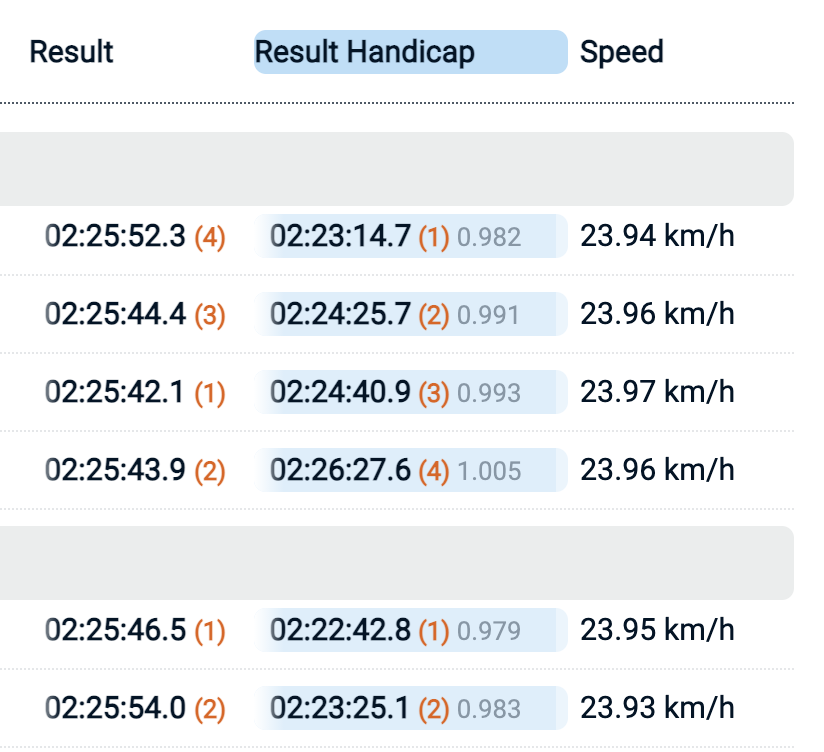
Task: Click the 23.93 km/h speed value
Action: click(x=657, y=708)
